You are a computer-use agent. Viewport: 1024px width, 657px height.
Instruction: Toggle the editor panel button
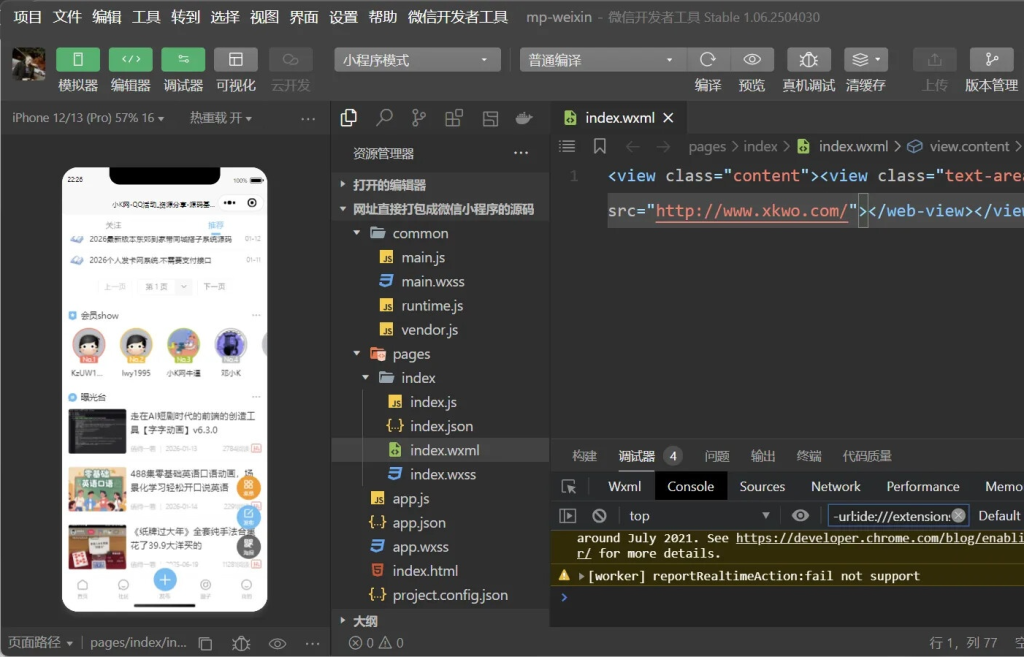click(130, 60)
